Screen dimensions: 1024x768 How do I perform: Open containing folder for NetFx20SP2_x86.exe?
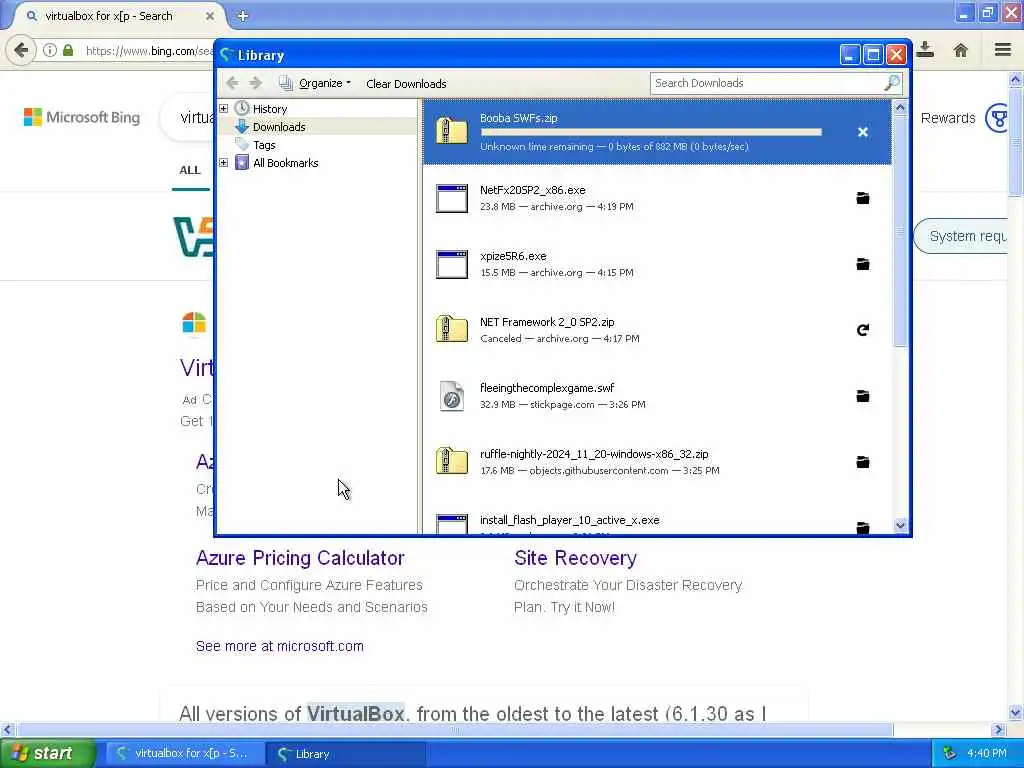click(x=863, y=198)
